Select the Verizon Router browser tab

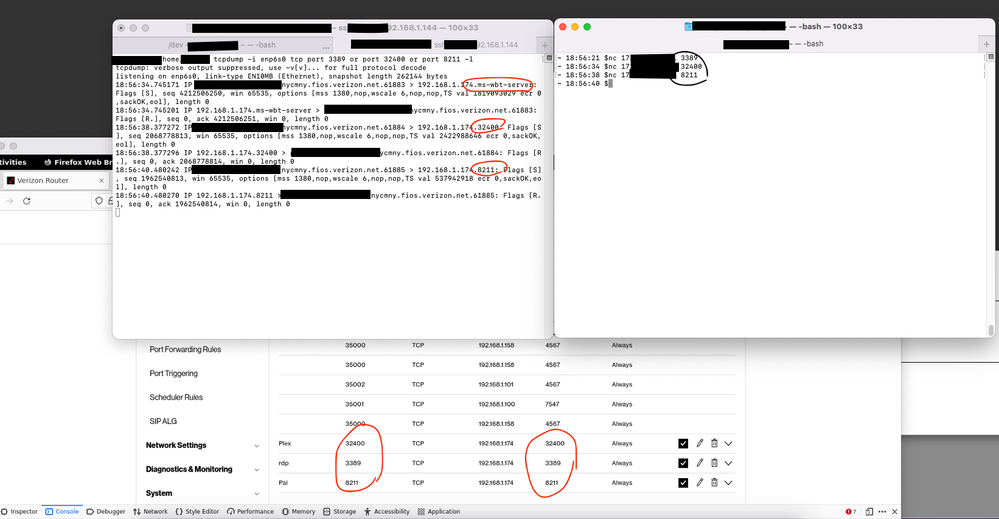[x=55, y=181]
